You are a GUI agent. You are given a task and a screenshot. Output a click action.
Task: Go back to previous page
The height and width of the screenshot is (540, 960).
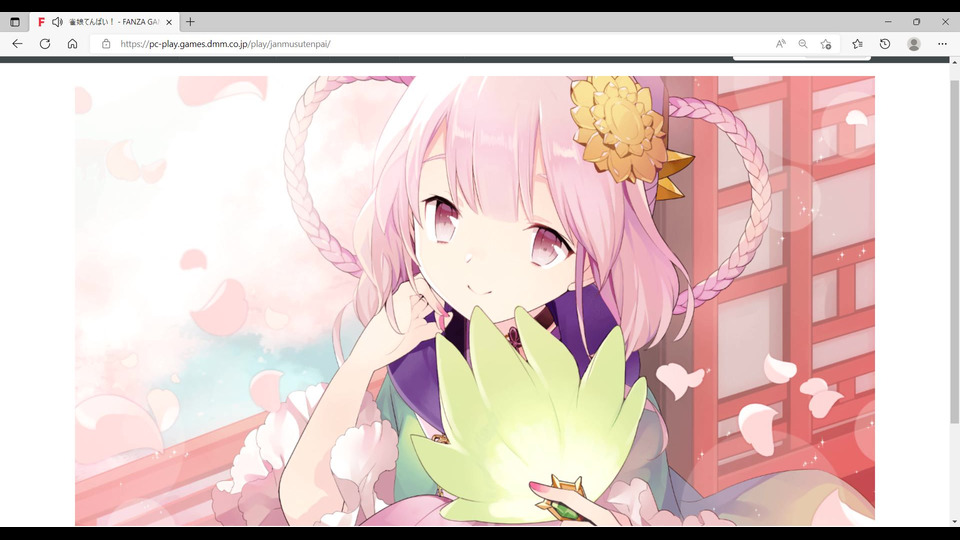(17, 44)
